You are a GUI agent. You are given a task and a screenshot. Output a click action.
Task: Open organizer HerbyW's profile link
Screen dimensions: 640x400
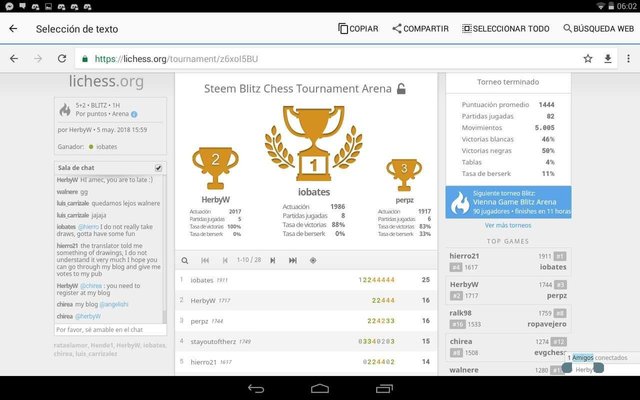point(80,130)
